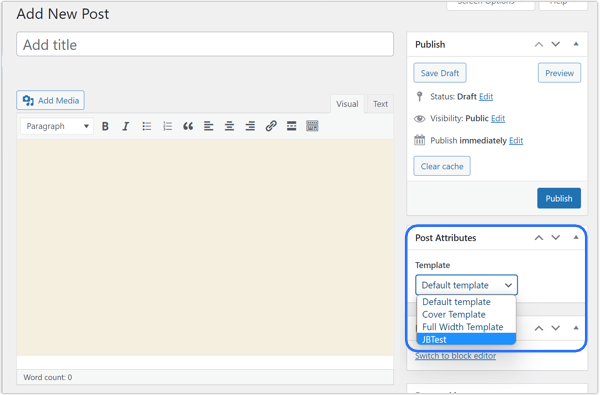Viewport: 600px width, 395px height.
Task: Align text left
Action: point(209,126)
